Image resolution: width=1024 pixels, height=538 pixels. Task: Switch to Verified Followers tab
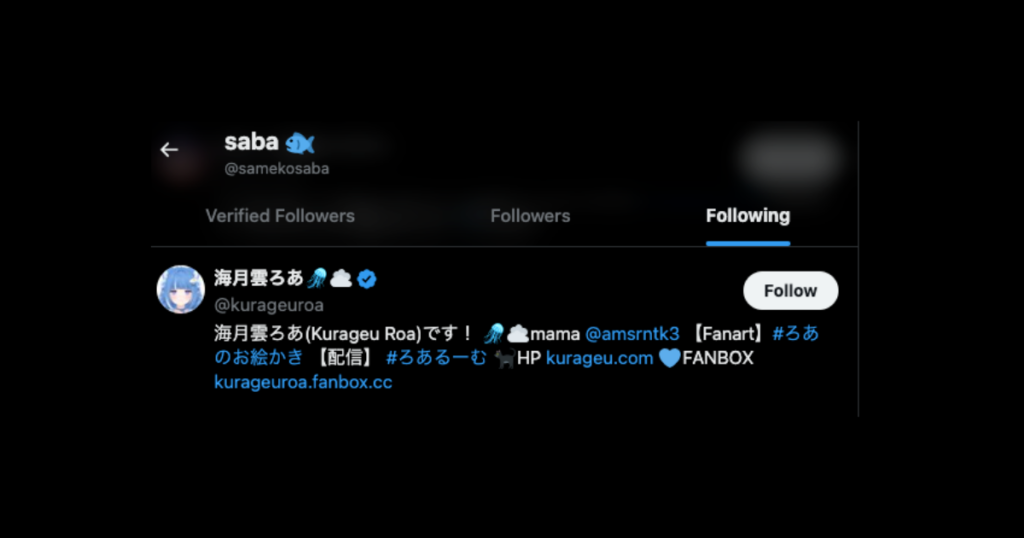point(280,216)
